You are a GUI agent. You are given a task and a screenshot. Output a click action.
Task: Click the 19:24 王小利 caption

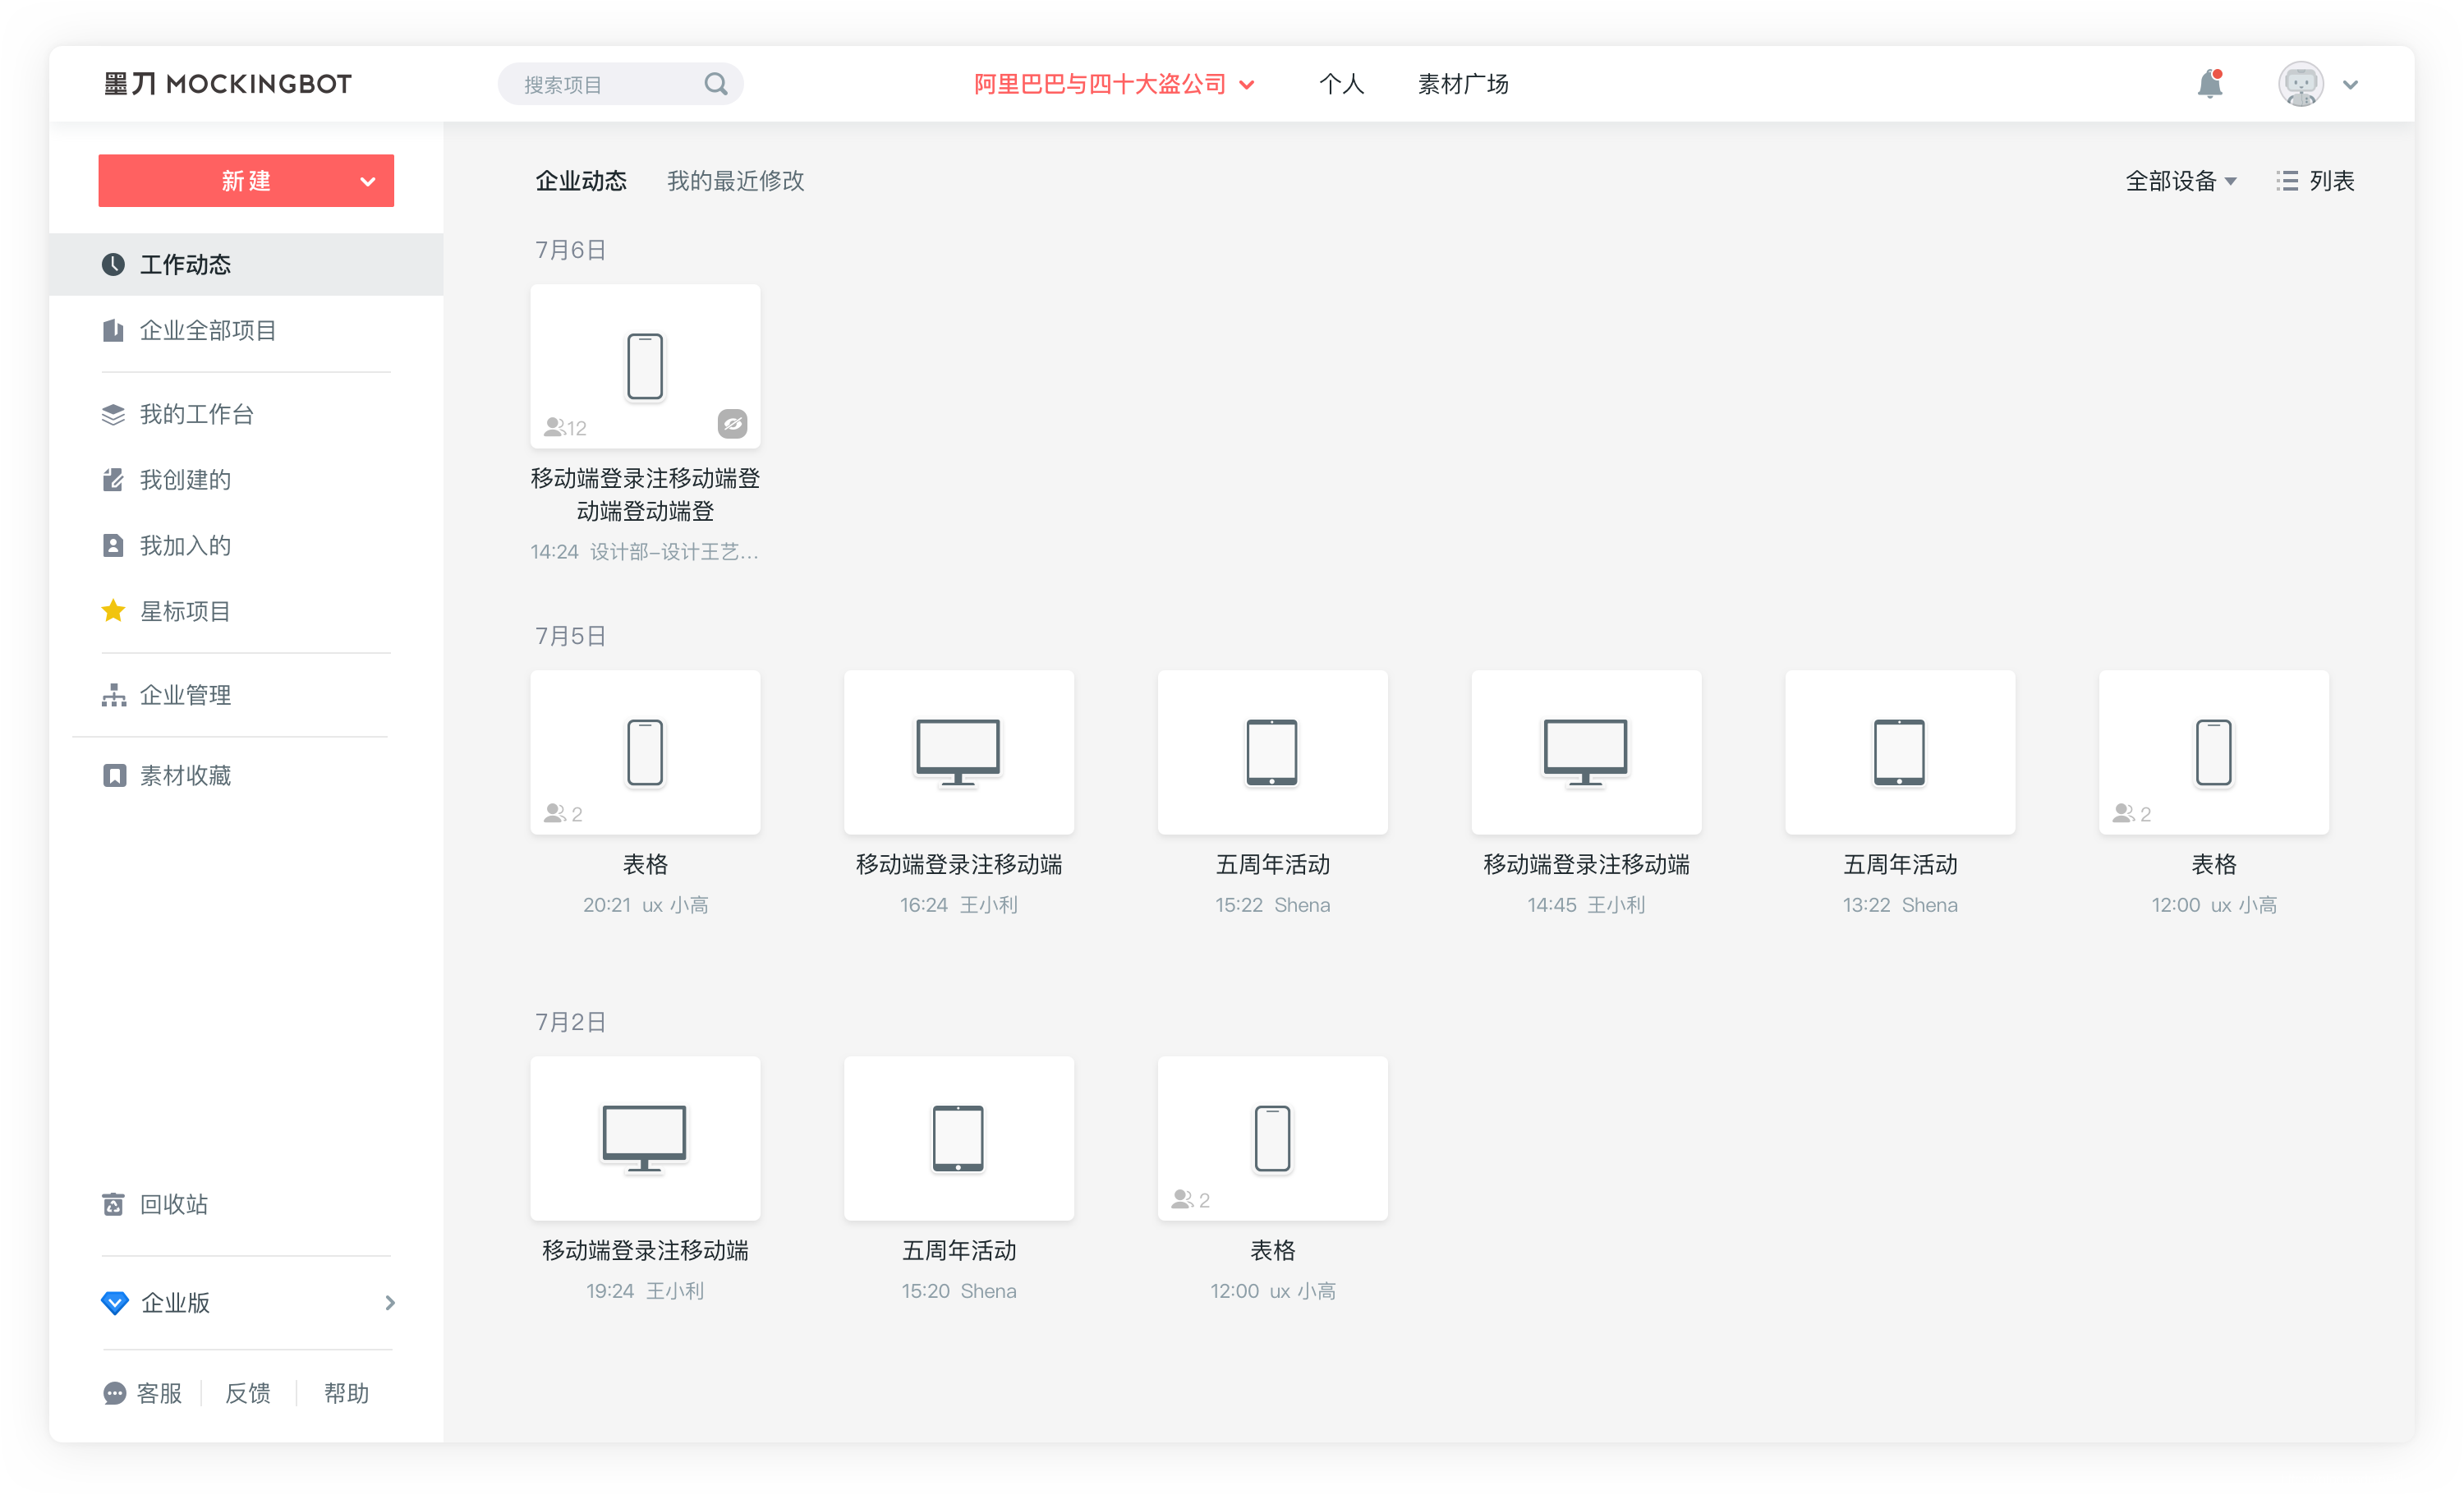[645, 1291]
